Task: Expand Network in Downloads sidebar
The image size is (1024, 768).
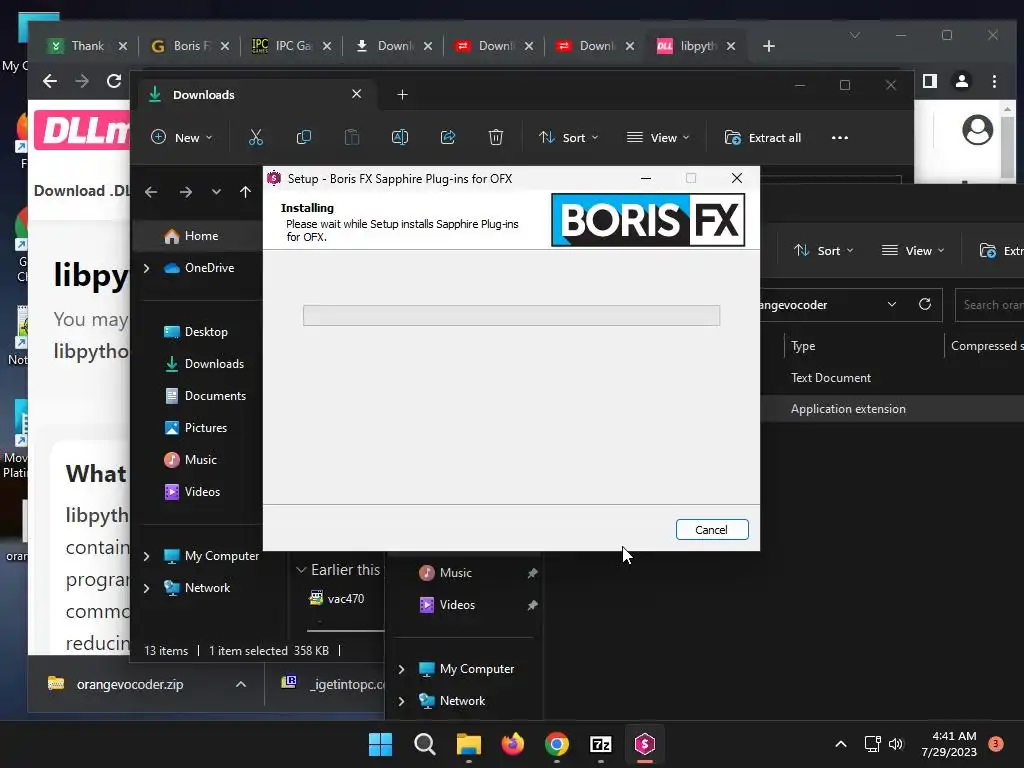Action: pyautogui.click(x=146, y=588)
